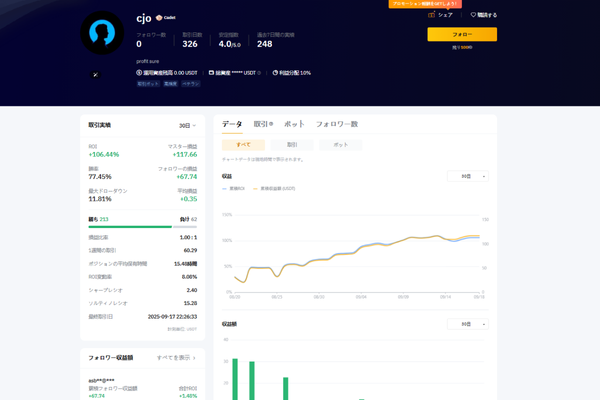
Task: Click the X social icon under avatar
Action: point(94,75)
